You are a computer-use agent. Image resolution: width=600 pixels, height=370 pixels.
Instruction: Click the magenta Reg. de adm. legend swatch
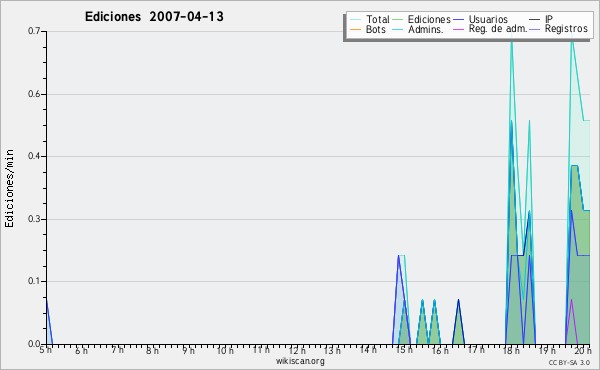pos(458,29)
